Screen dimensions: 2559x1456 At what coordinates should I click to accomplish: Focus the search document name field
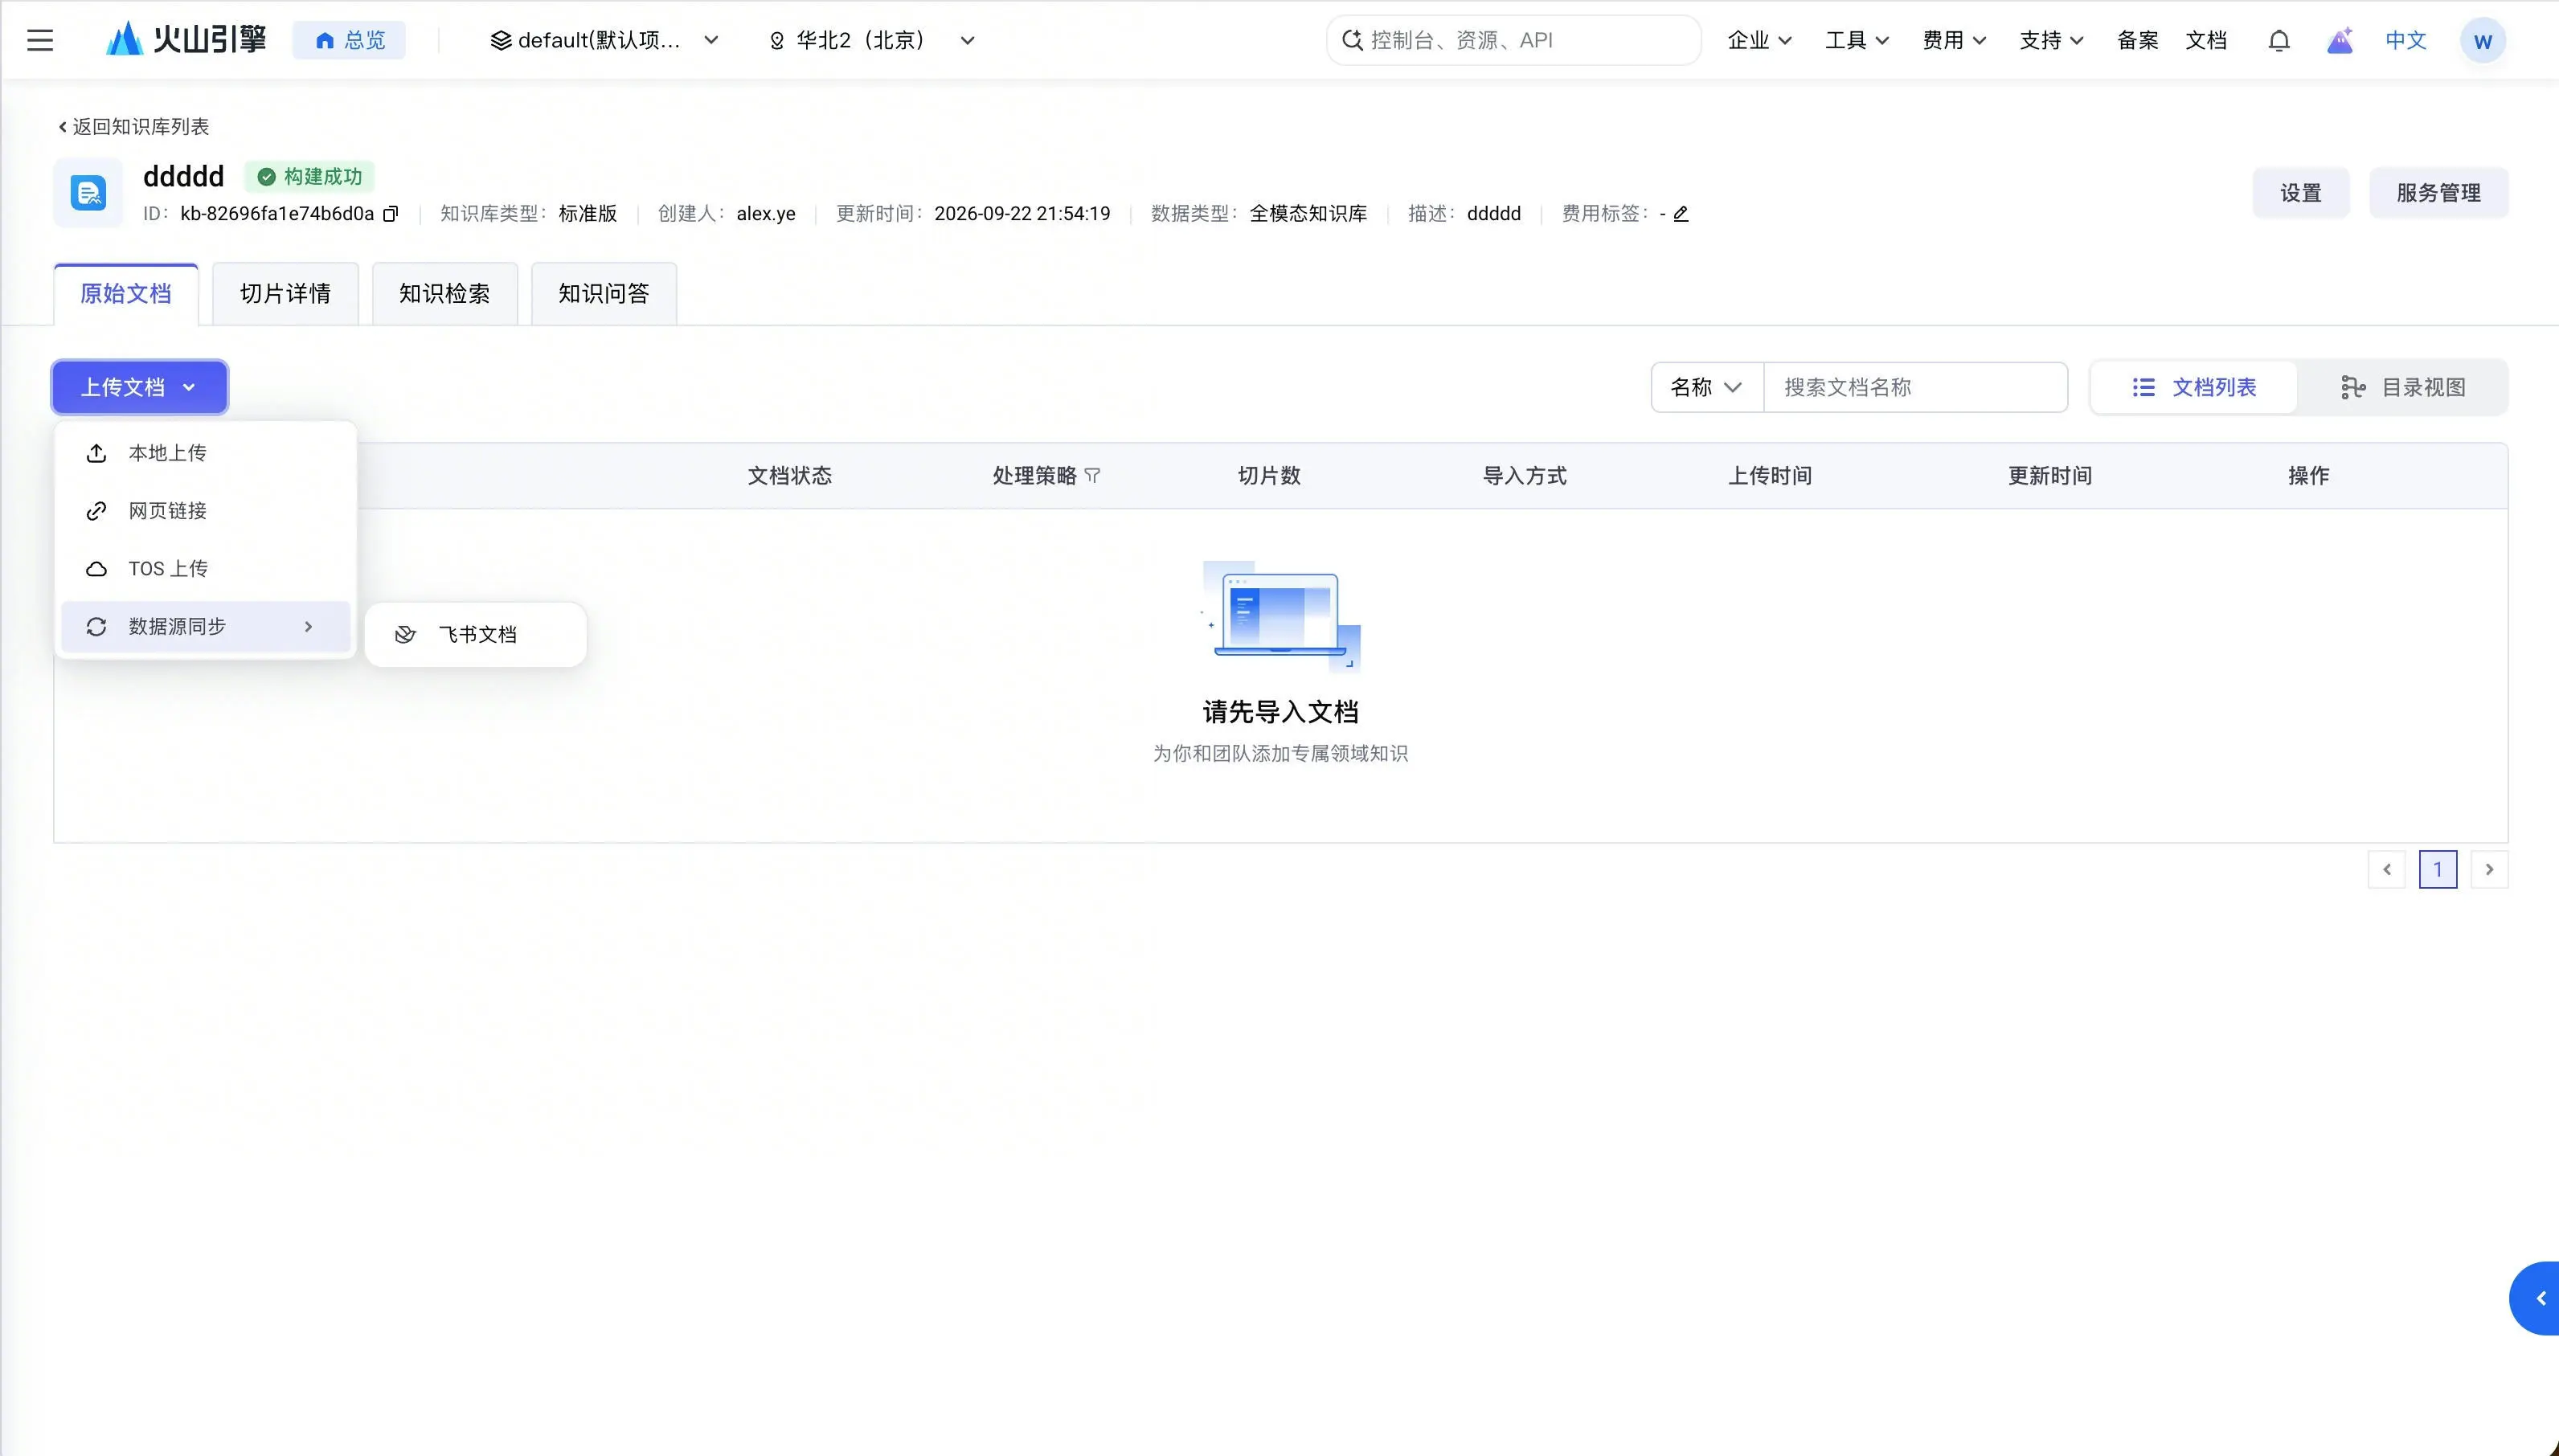(x=1915, y=388)
